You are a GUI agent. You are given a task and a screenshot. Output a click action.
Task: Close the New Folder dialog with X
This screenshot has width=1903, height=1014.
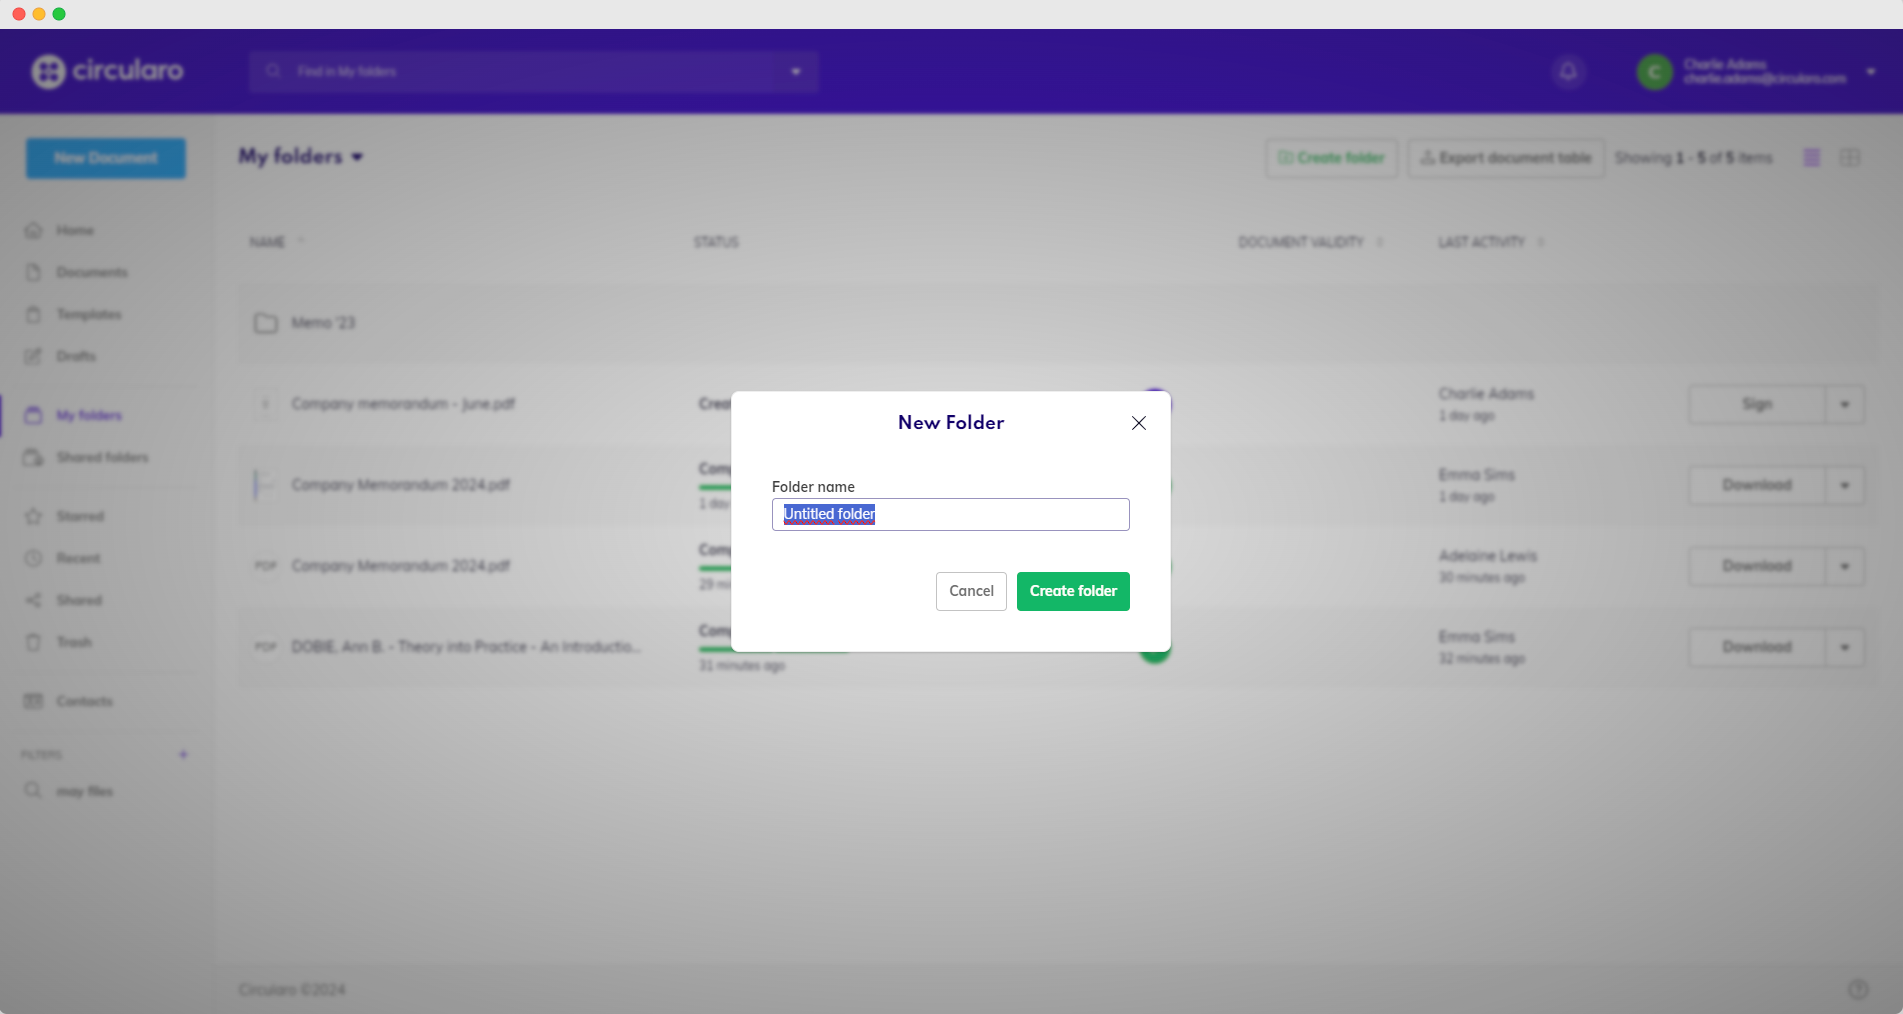coord(1138,423)
